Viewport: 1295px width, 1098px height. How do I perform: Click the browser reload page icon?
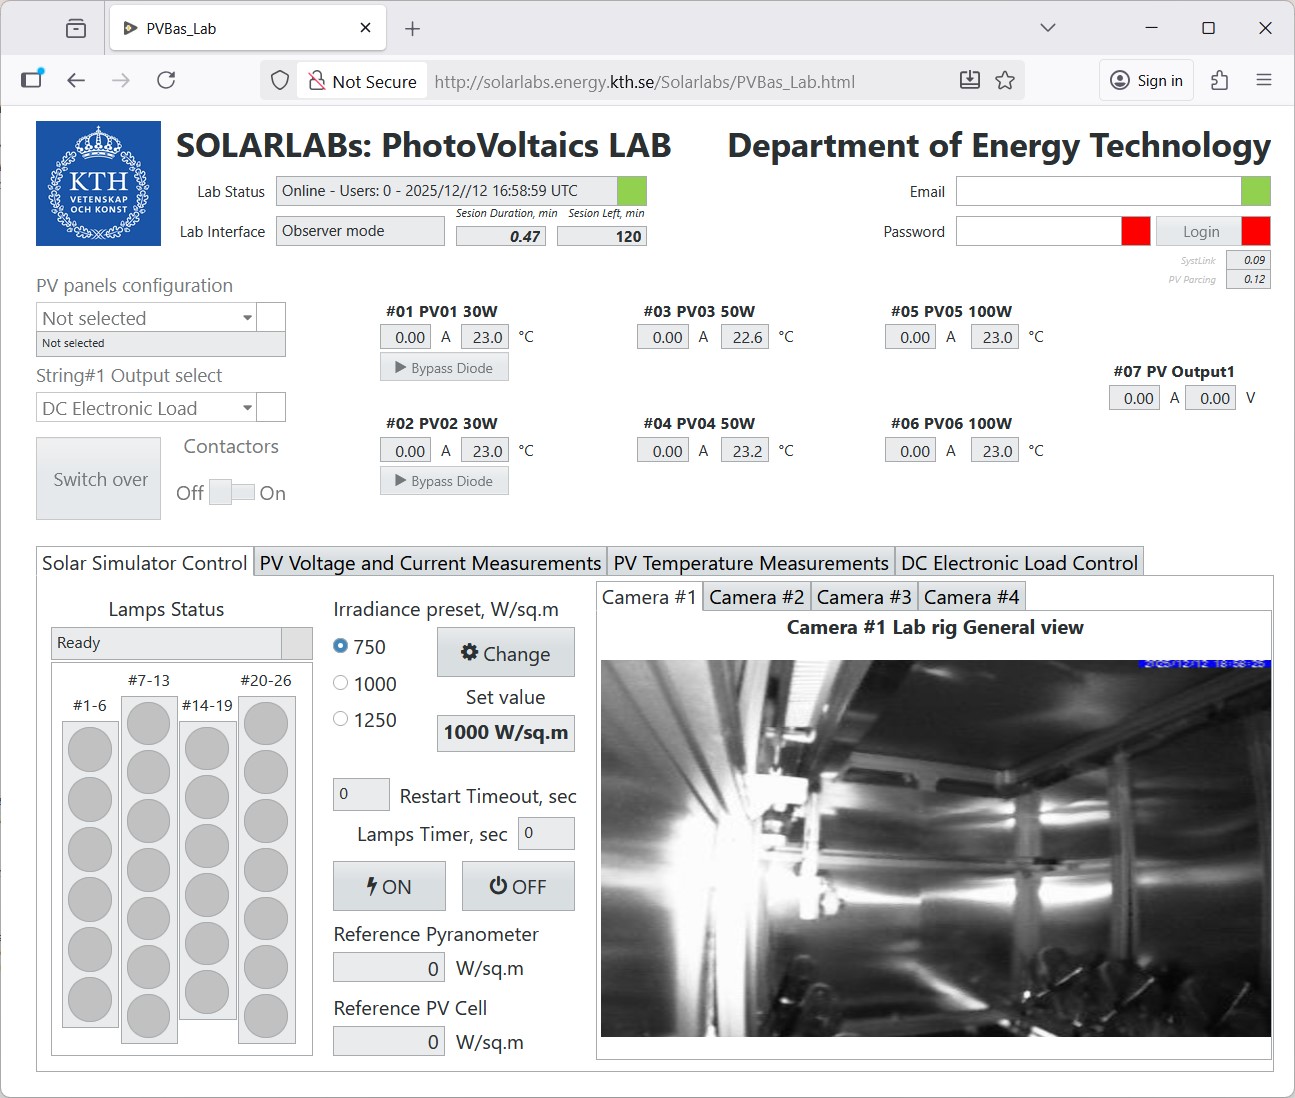click(x=166, y=81)
